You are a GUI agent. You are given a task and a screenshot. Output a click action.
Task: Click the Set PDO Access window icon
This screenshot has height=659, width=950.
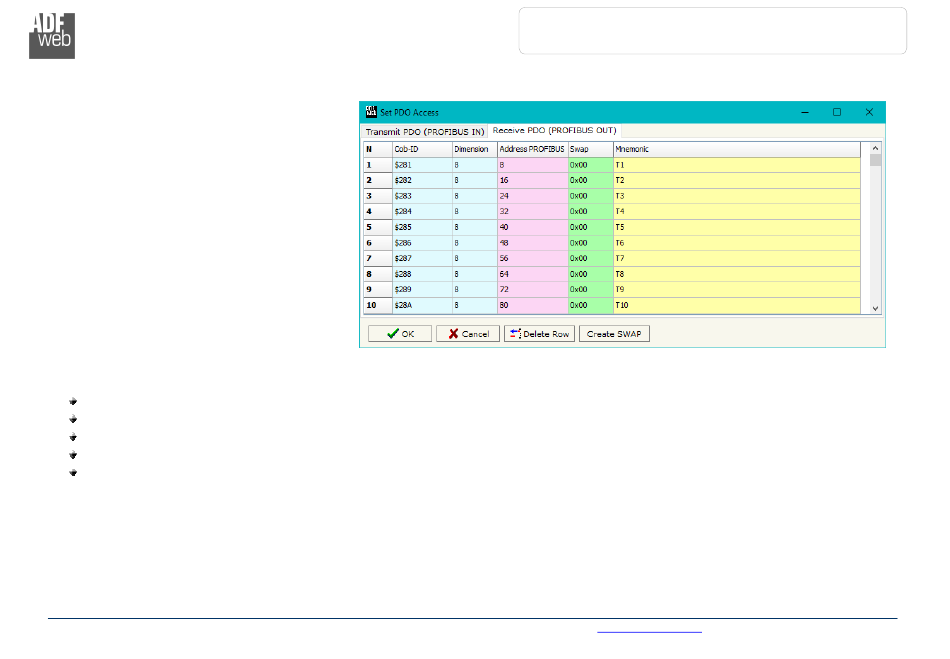(371, 112)
